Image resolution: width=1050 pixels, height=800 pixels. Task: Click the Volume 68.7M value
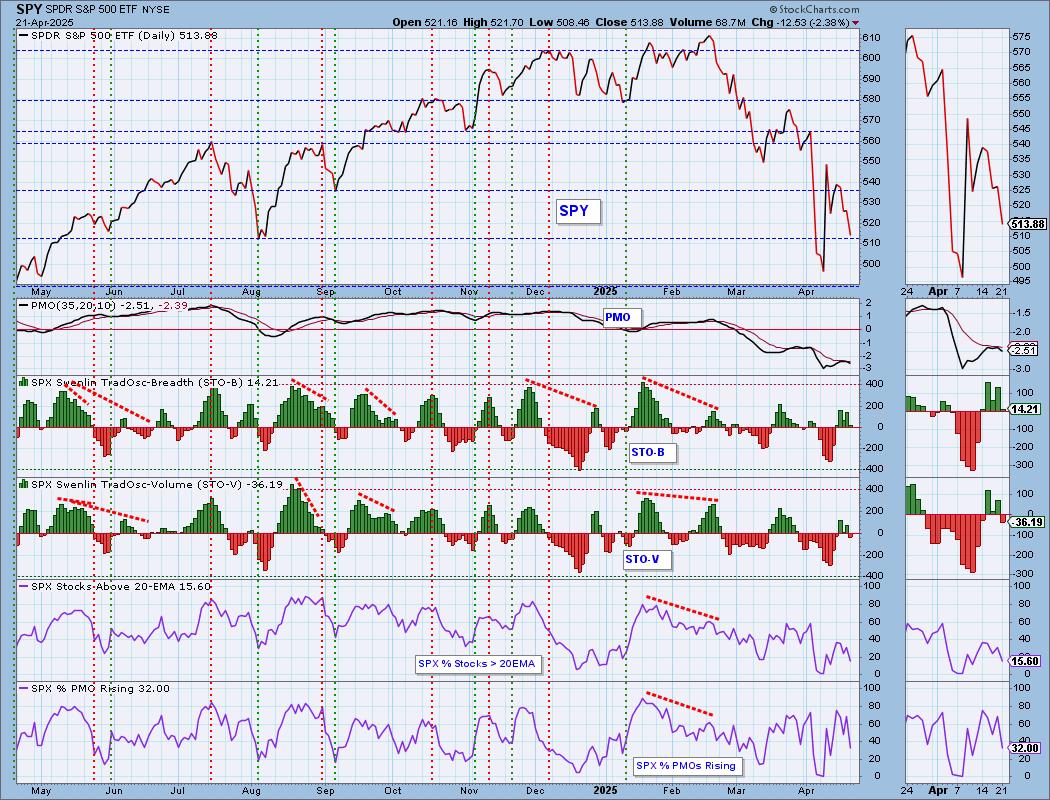707,22
